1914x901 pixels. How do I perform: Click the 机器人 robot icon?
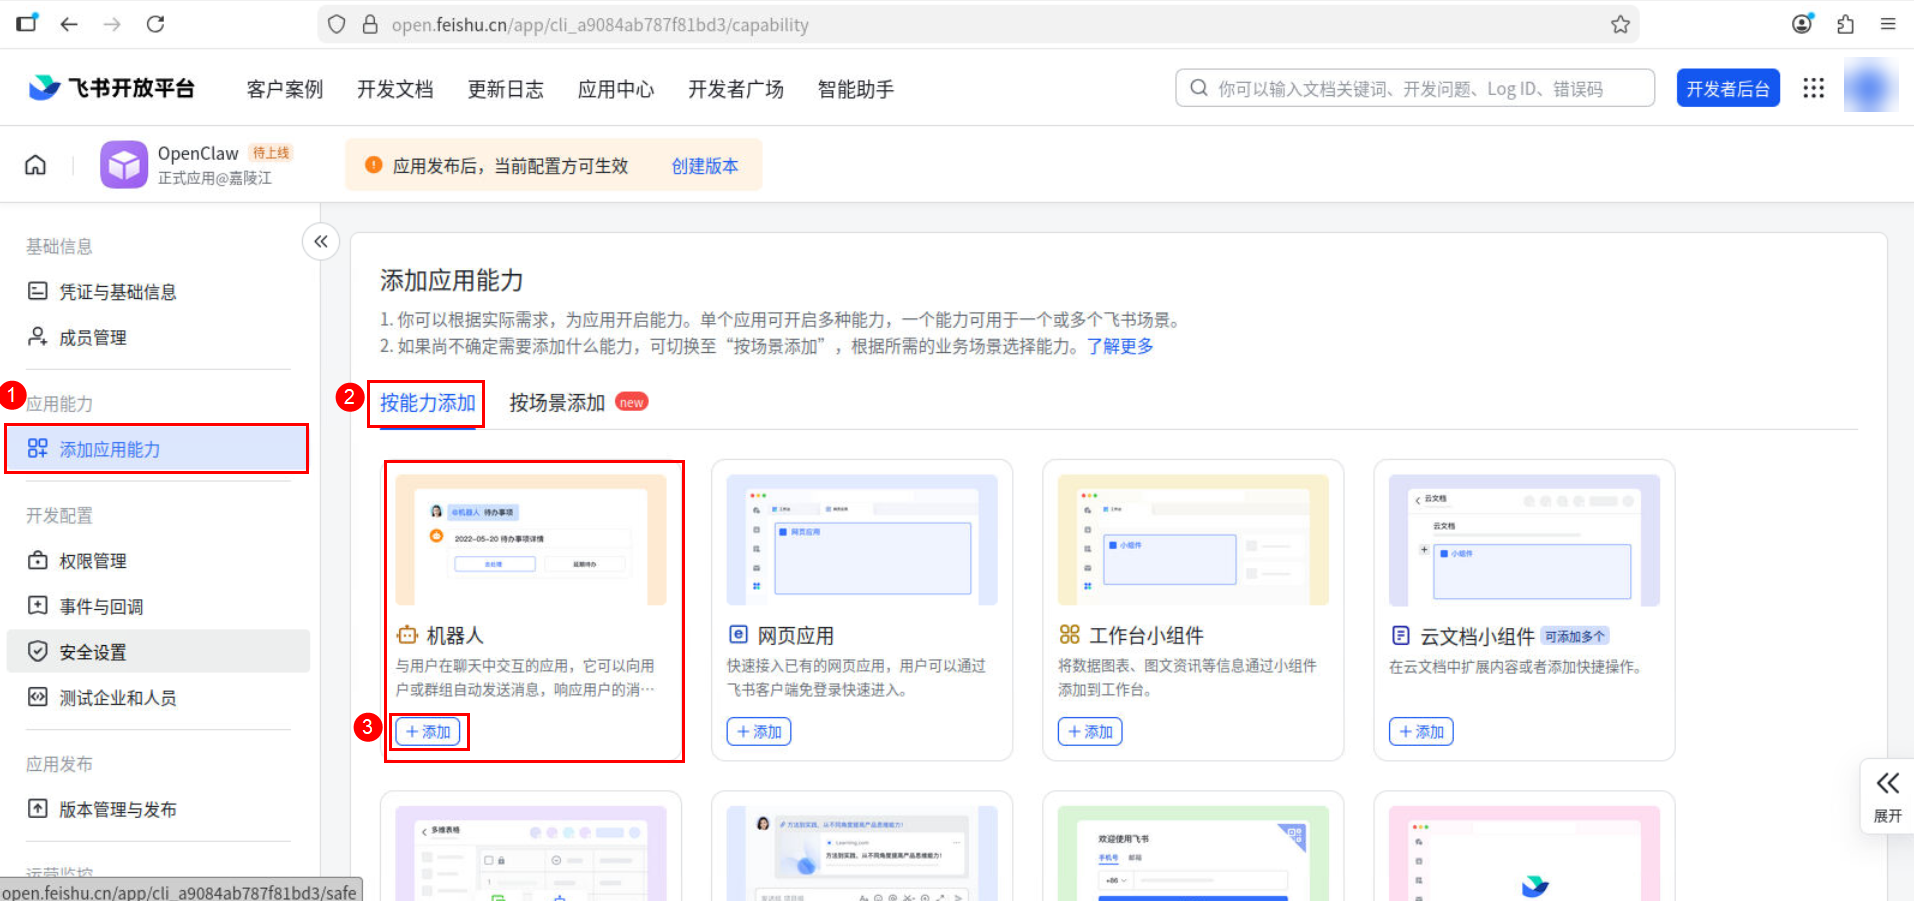(x=407, y=635)
